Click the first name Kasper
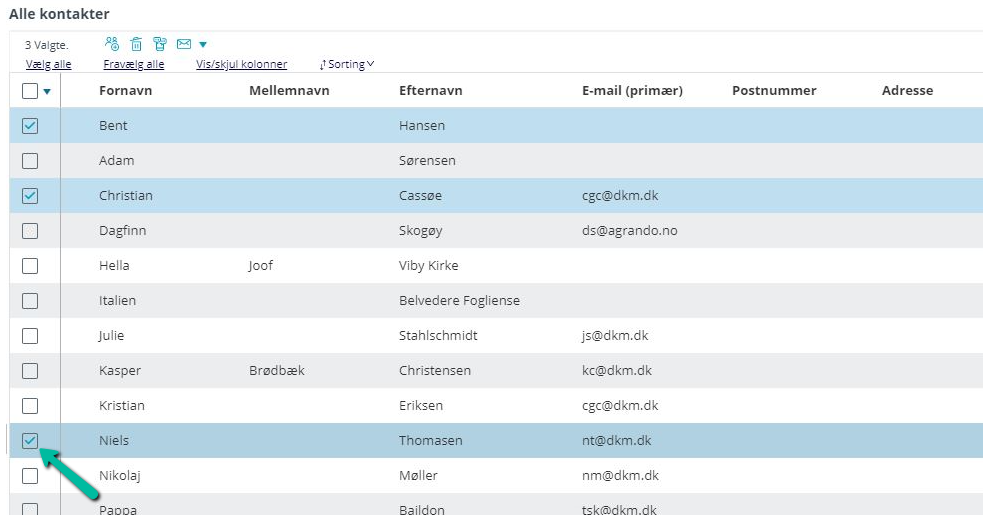Screen dimensions: 983x515 click(120, 371)
